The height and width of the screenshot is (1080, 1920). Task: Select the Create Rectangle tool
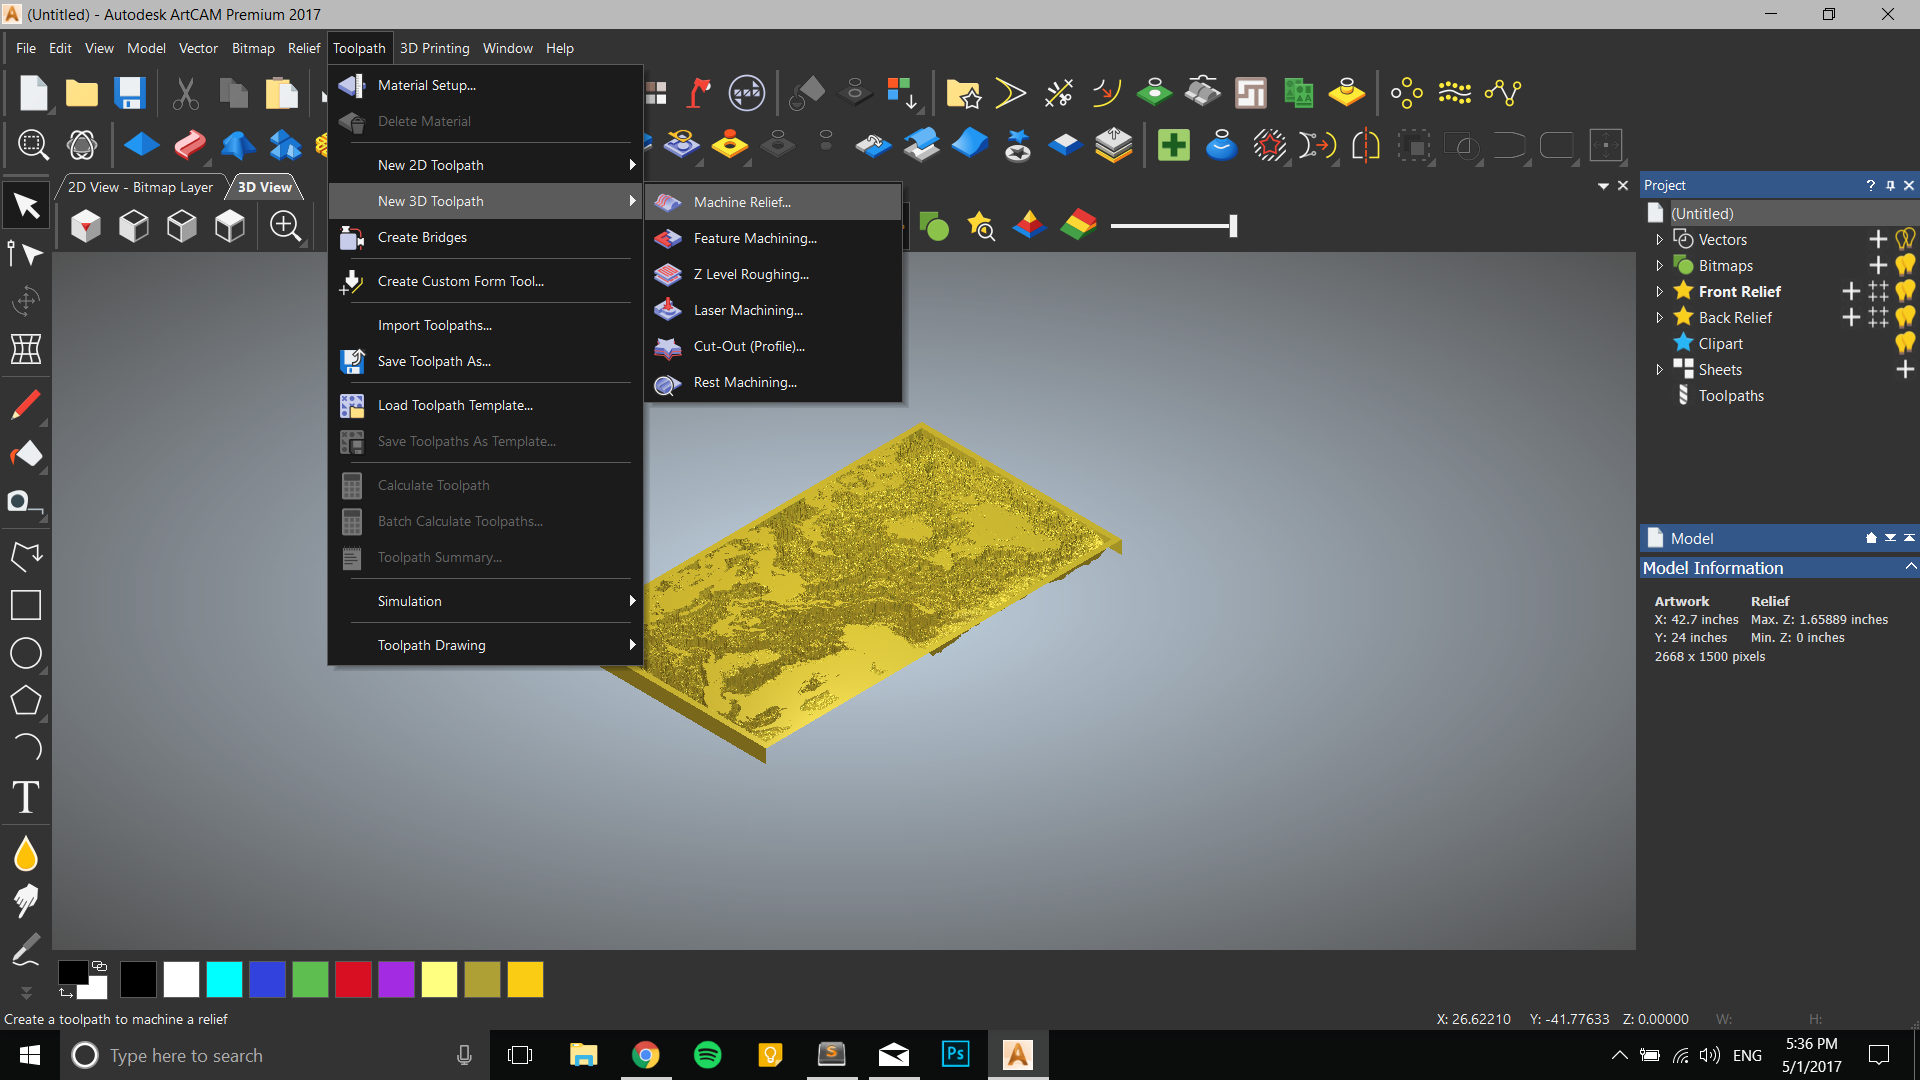pyautogui.click(x=26, y=605)
